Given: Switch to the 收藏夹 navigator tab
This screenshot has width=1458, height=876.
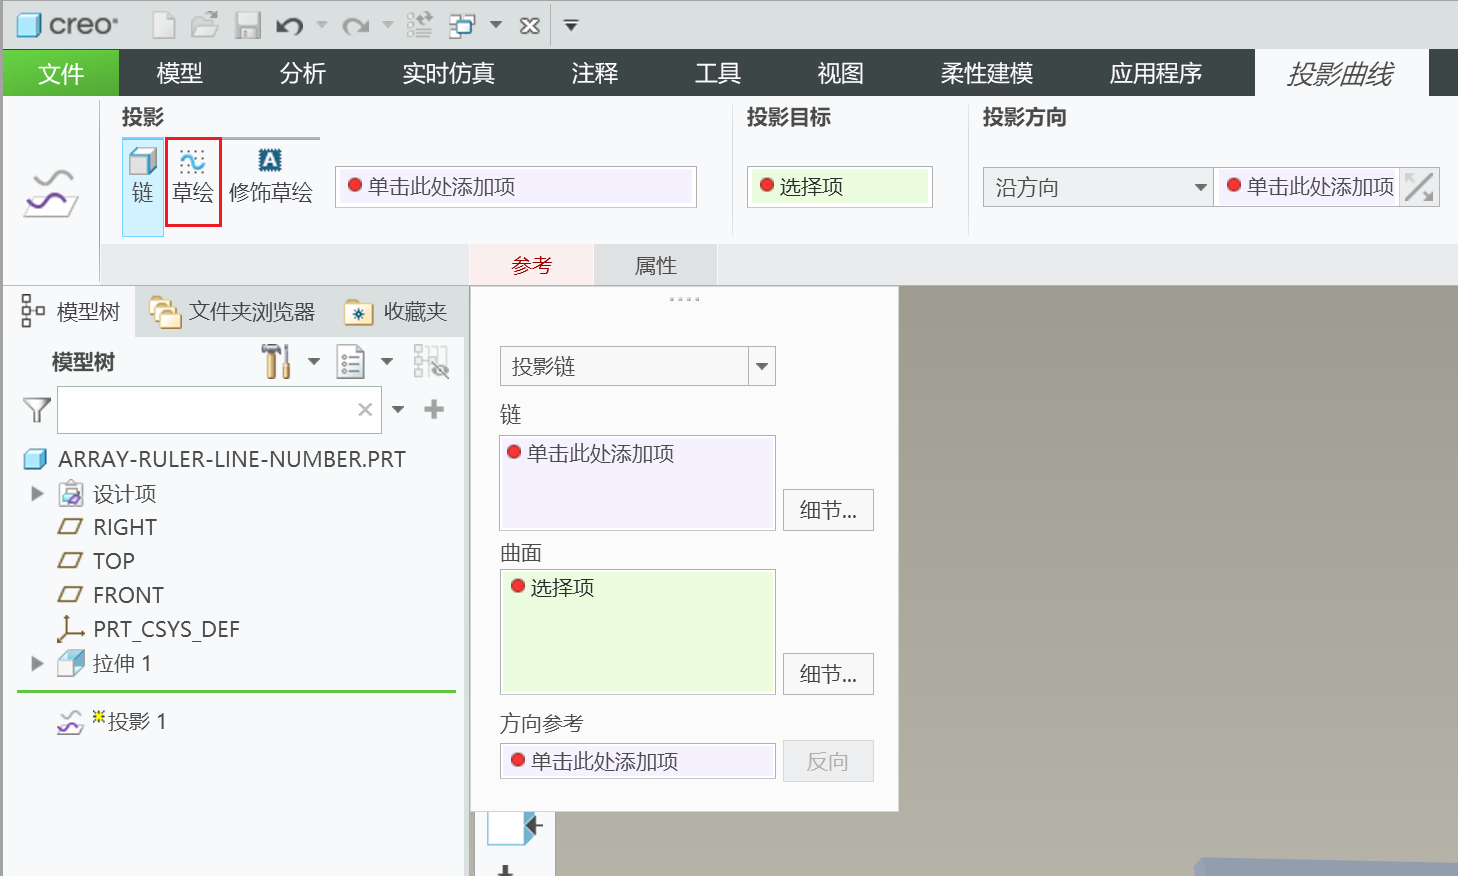Looking at the screenshot, I should coord(396,312).
